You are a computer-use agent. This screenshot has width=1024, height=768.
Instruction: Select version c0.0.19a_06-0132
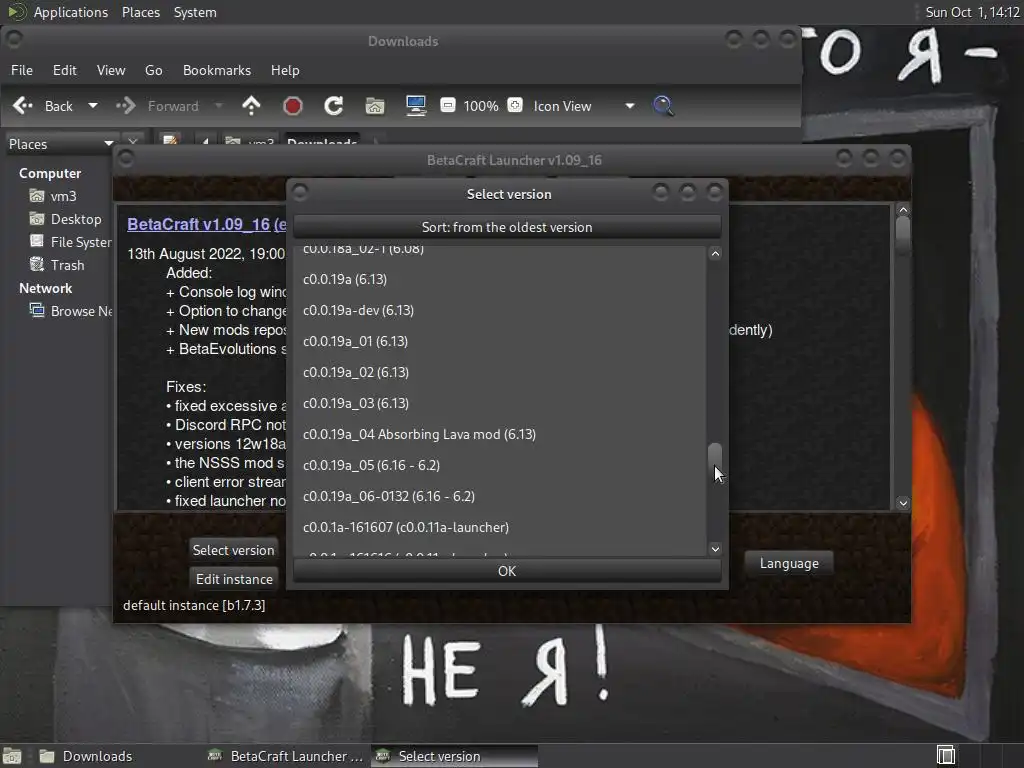[x=500, y=496]
